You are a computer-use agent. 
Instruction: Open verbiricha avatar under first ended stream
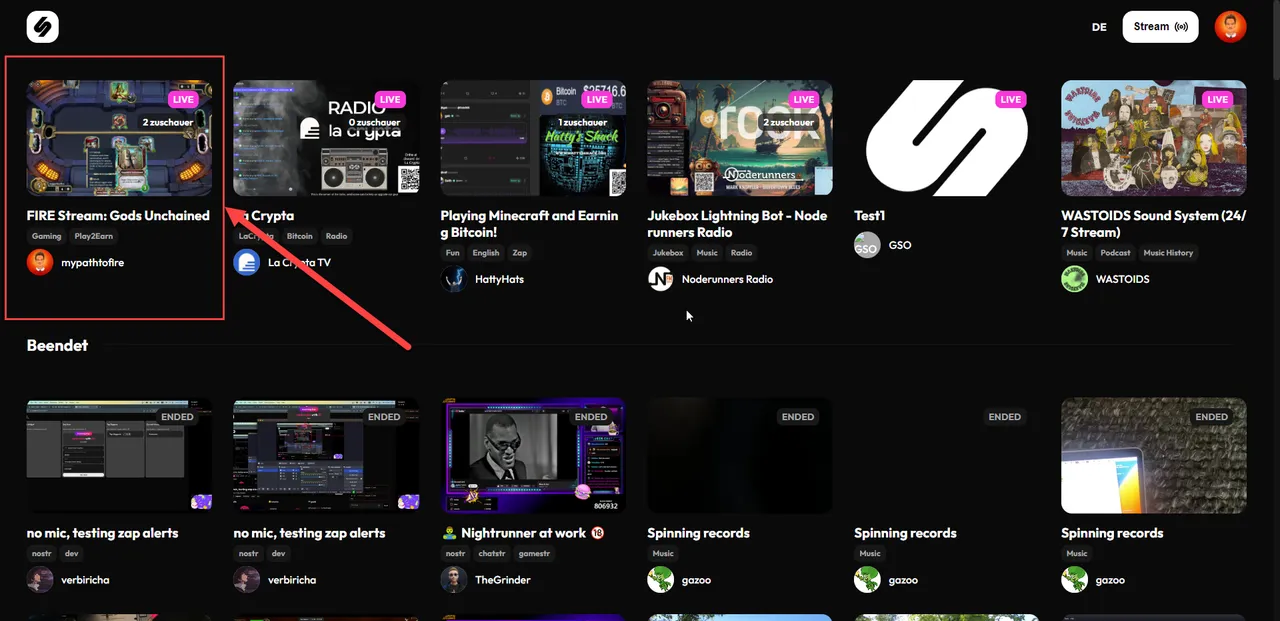40,580
